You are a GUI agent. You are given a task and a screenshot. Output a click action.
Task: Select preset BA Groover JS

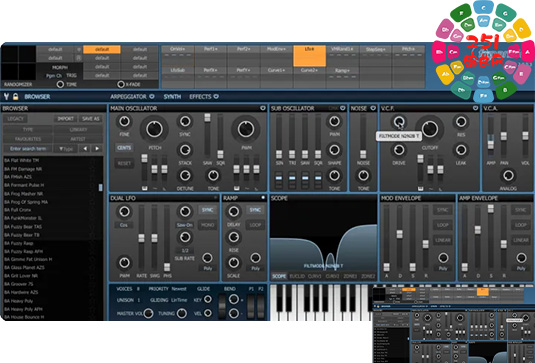coord(19,284)
